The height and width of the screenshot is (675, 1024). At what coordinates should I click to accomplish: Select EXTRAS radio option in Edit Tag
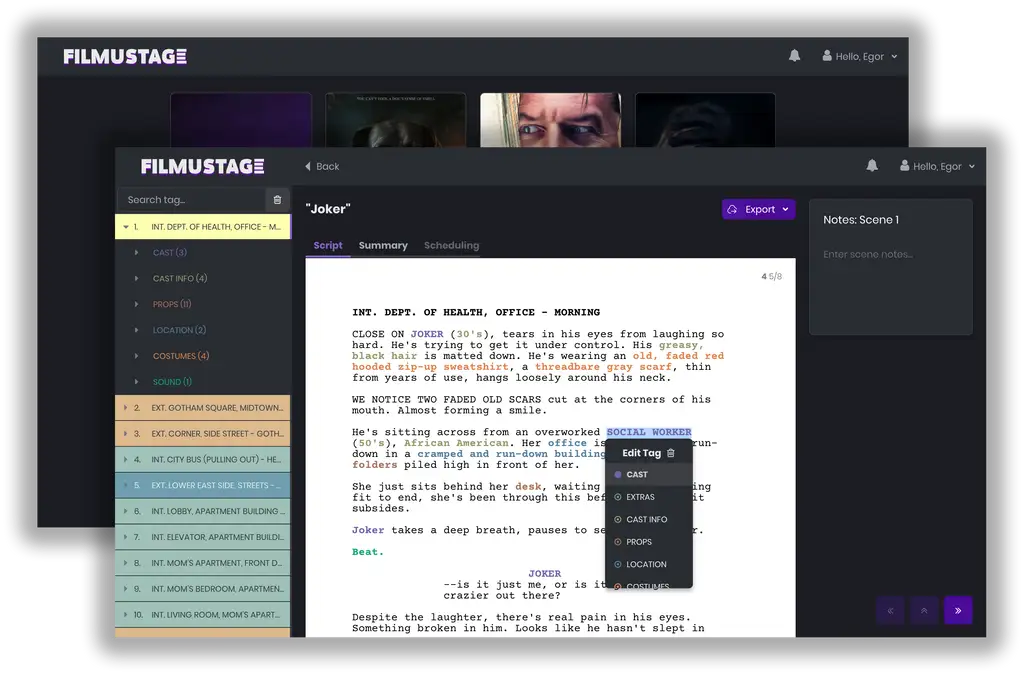(618, 497)
